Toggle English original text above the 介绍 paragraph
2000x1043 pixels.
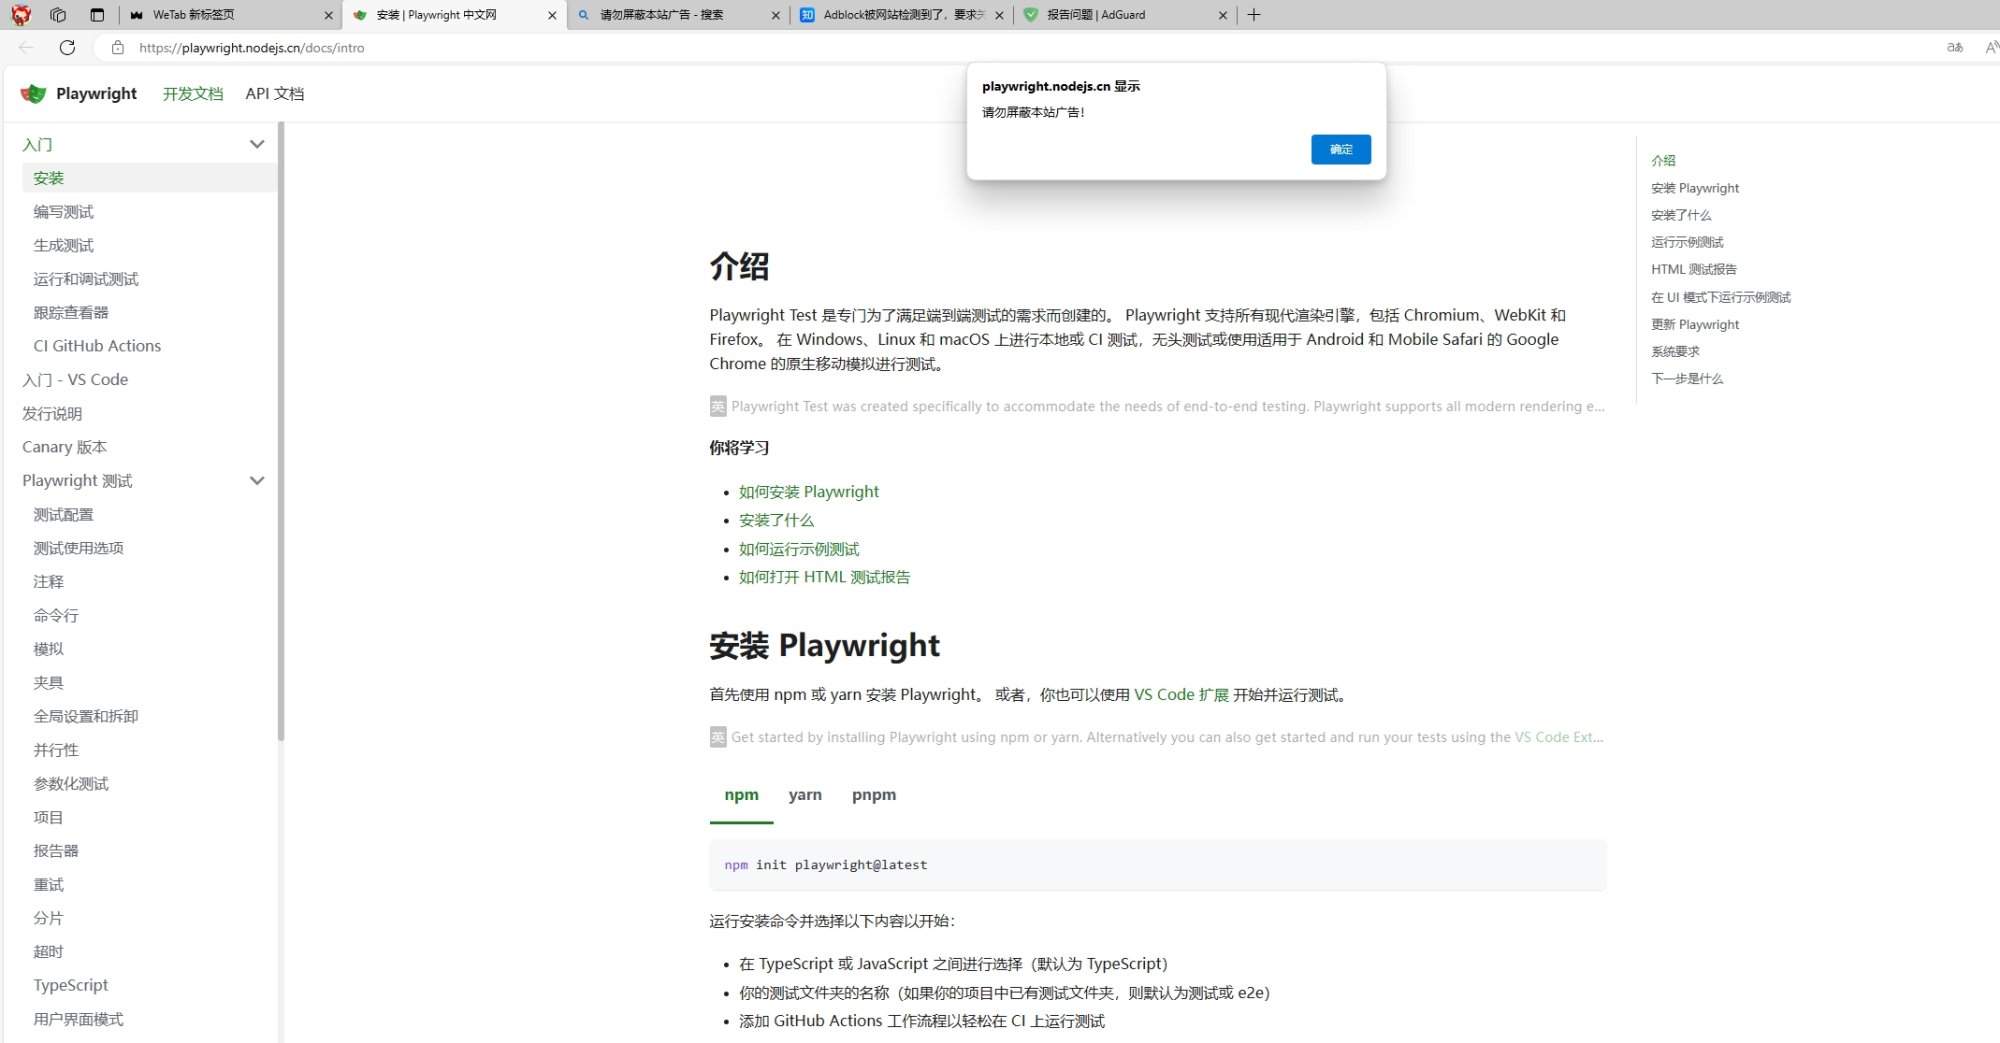(715, 406)
